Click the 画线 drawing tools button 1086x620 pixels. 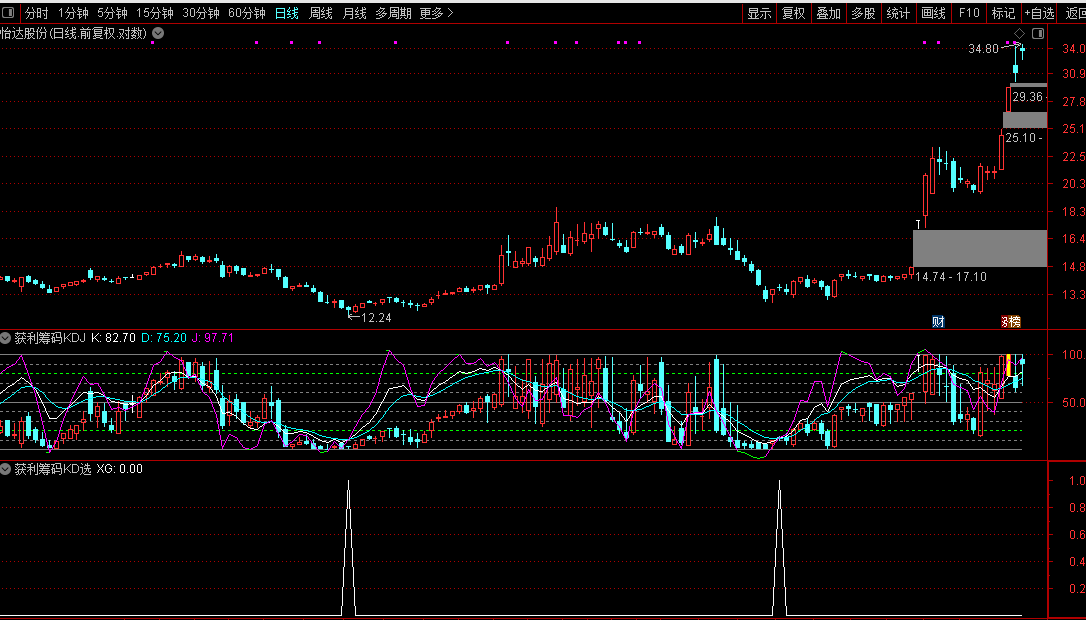pos(933,13)
